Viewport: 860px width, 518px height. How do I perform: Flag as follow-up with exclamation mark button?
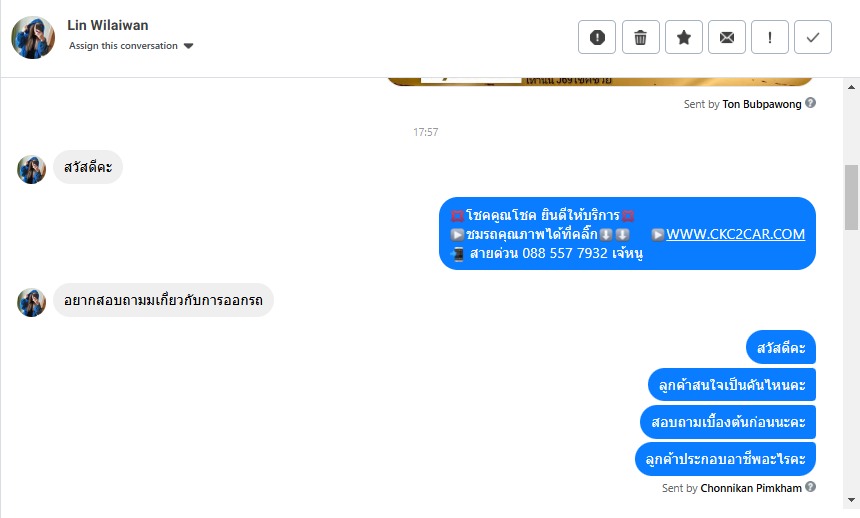(x=770, y=37)
